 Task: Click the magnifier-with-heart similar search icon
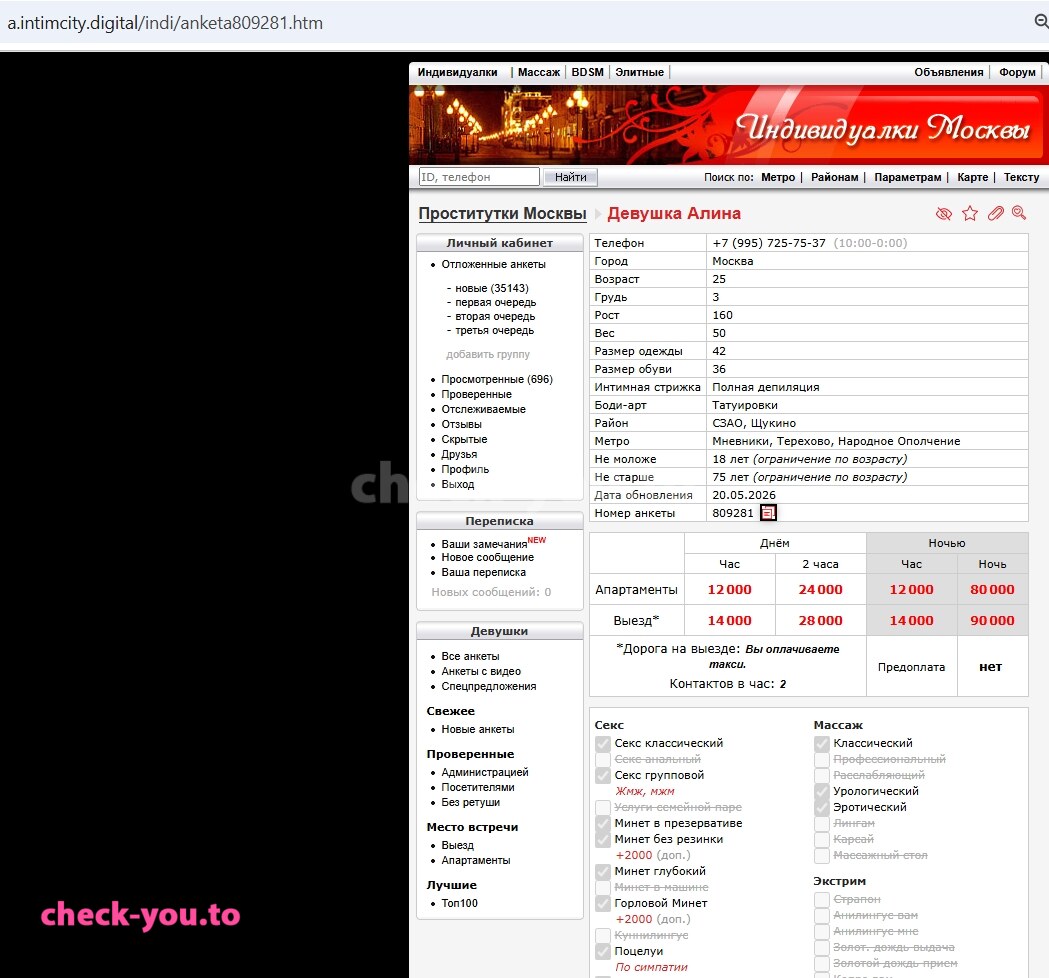point(1019,213)
